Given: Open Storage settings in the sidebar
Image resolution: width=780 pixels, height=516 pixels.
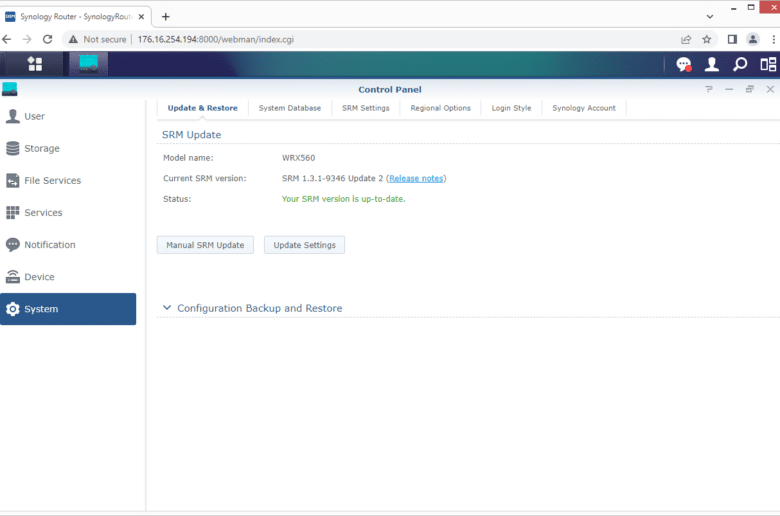Looking at the screenshot, I should 68,148.
